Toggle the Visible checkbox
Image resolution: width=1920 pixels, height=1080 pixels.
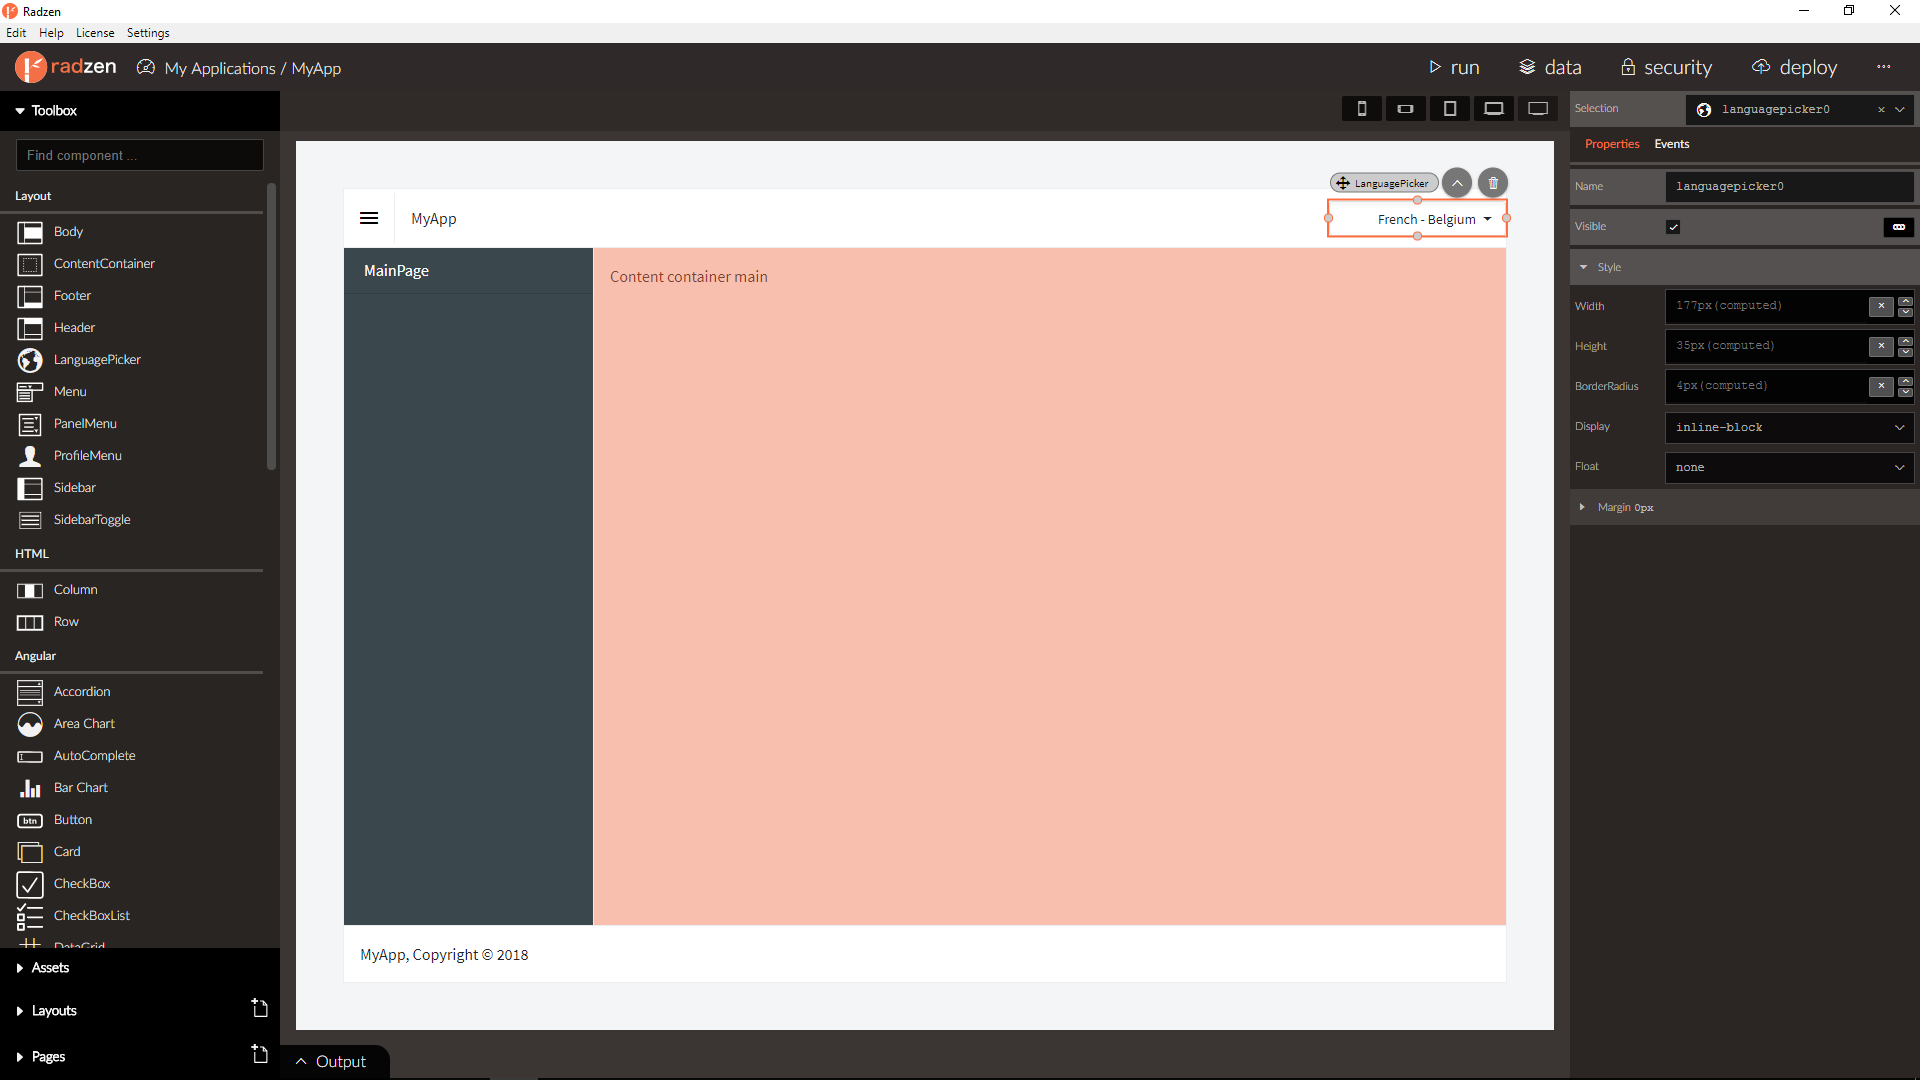click(x=1673, y=227)
